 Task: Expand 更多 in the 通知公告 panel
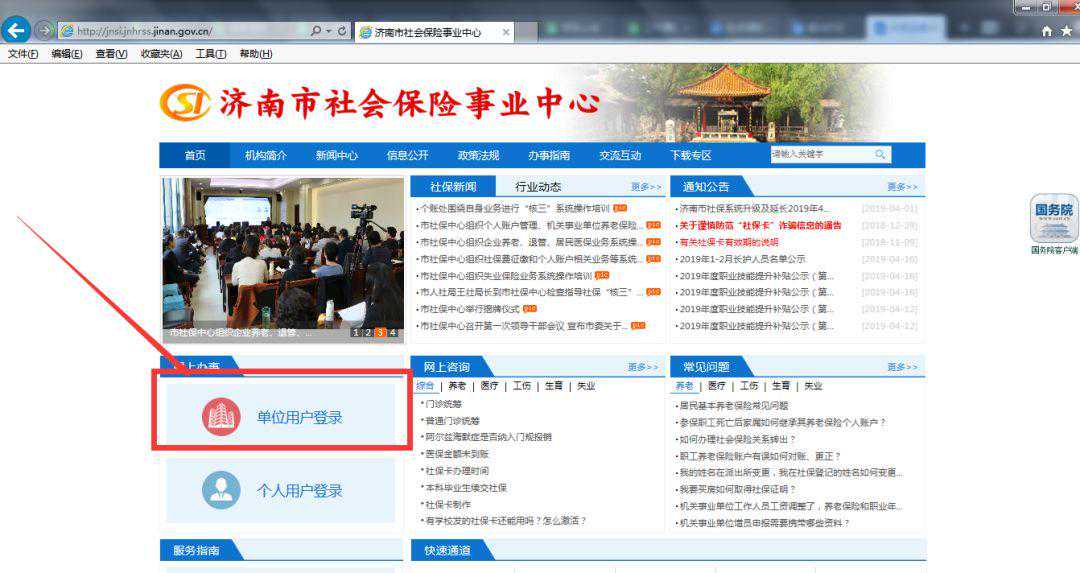902,187
